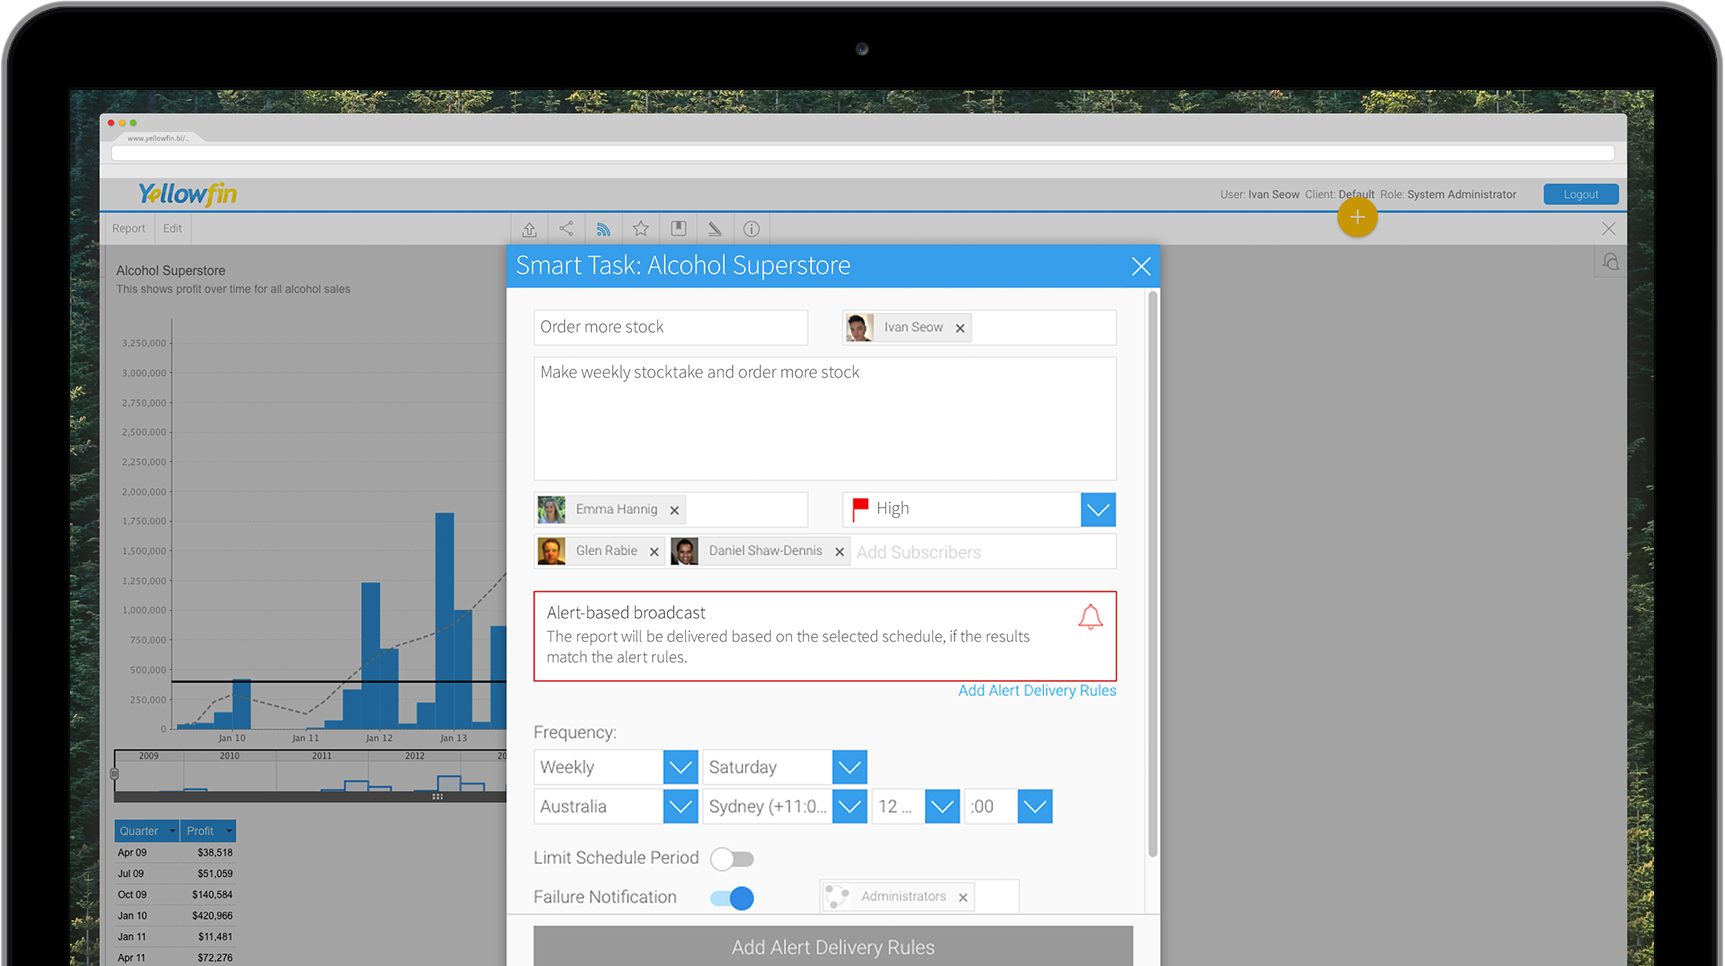Image resolution: width=1725 pixels, height=966 pixels.
Task: Open the Sydney timezone dropdown
Action: 850,807
